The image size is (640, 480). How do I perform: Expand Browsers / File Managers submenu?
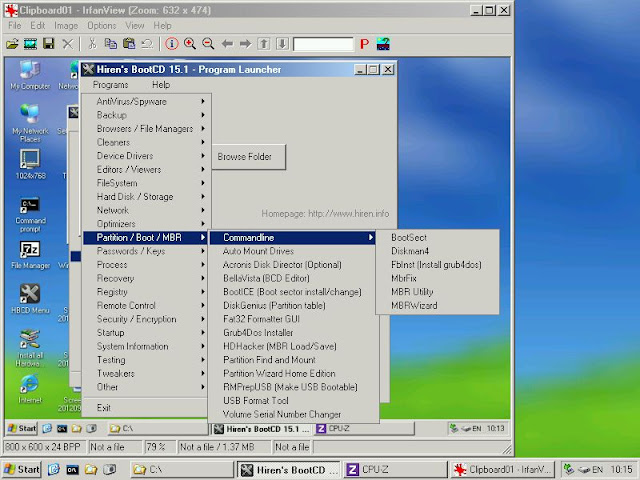147,129
